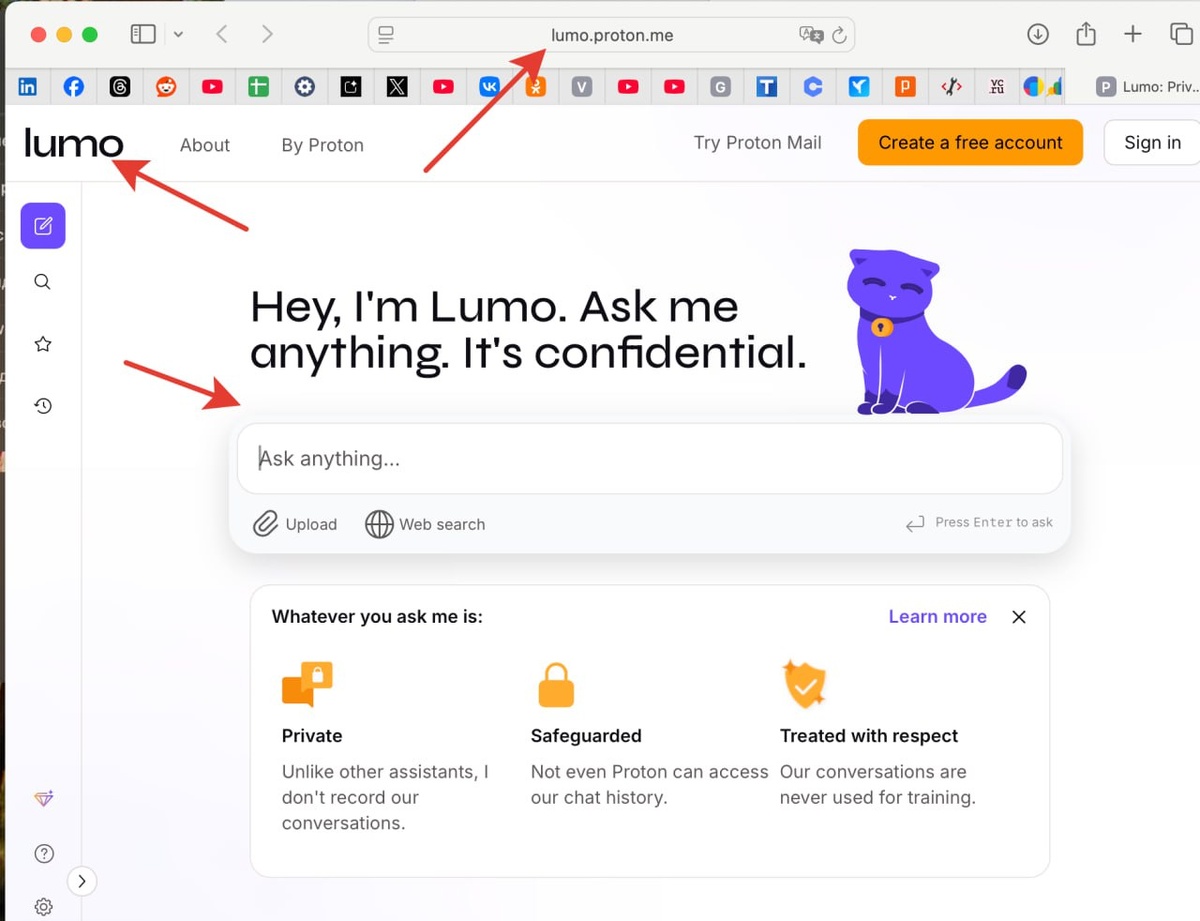The height and width of the screenshot is (921, 1200).
Task: Open the page menu icon in address bar
Action: click(387, 35)
